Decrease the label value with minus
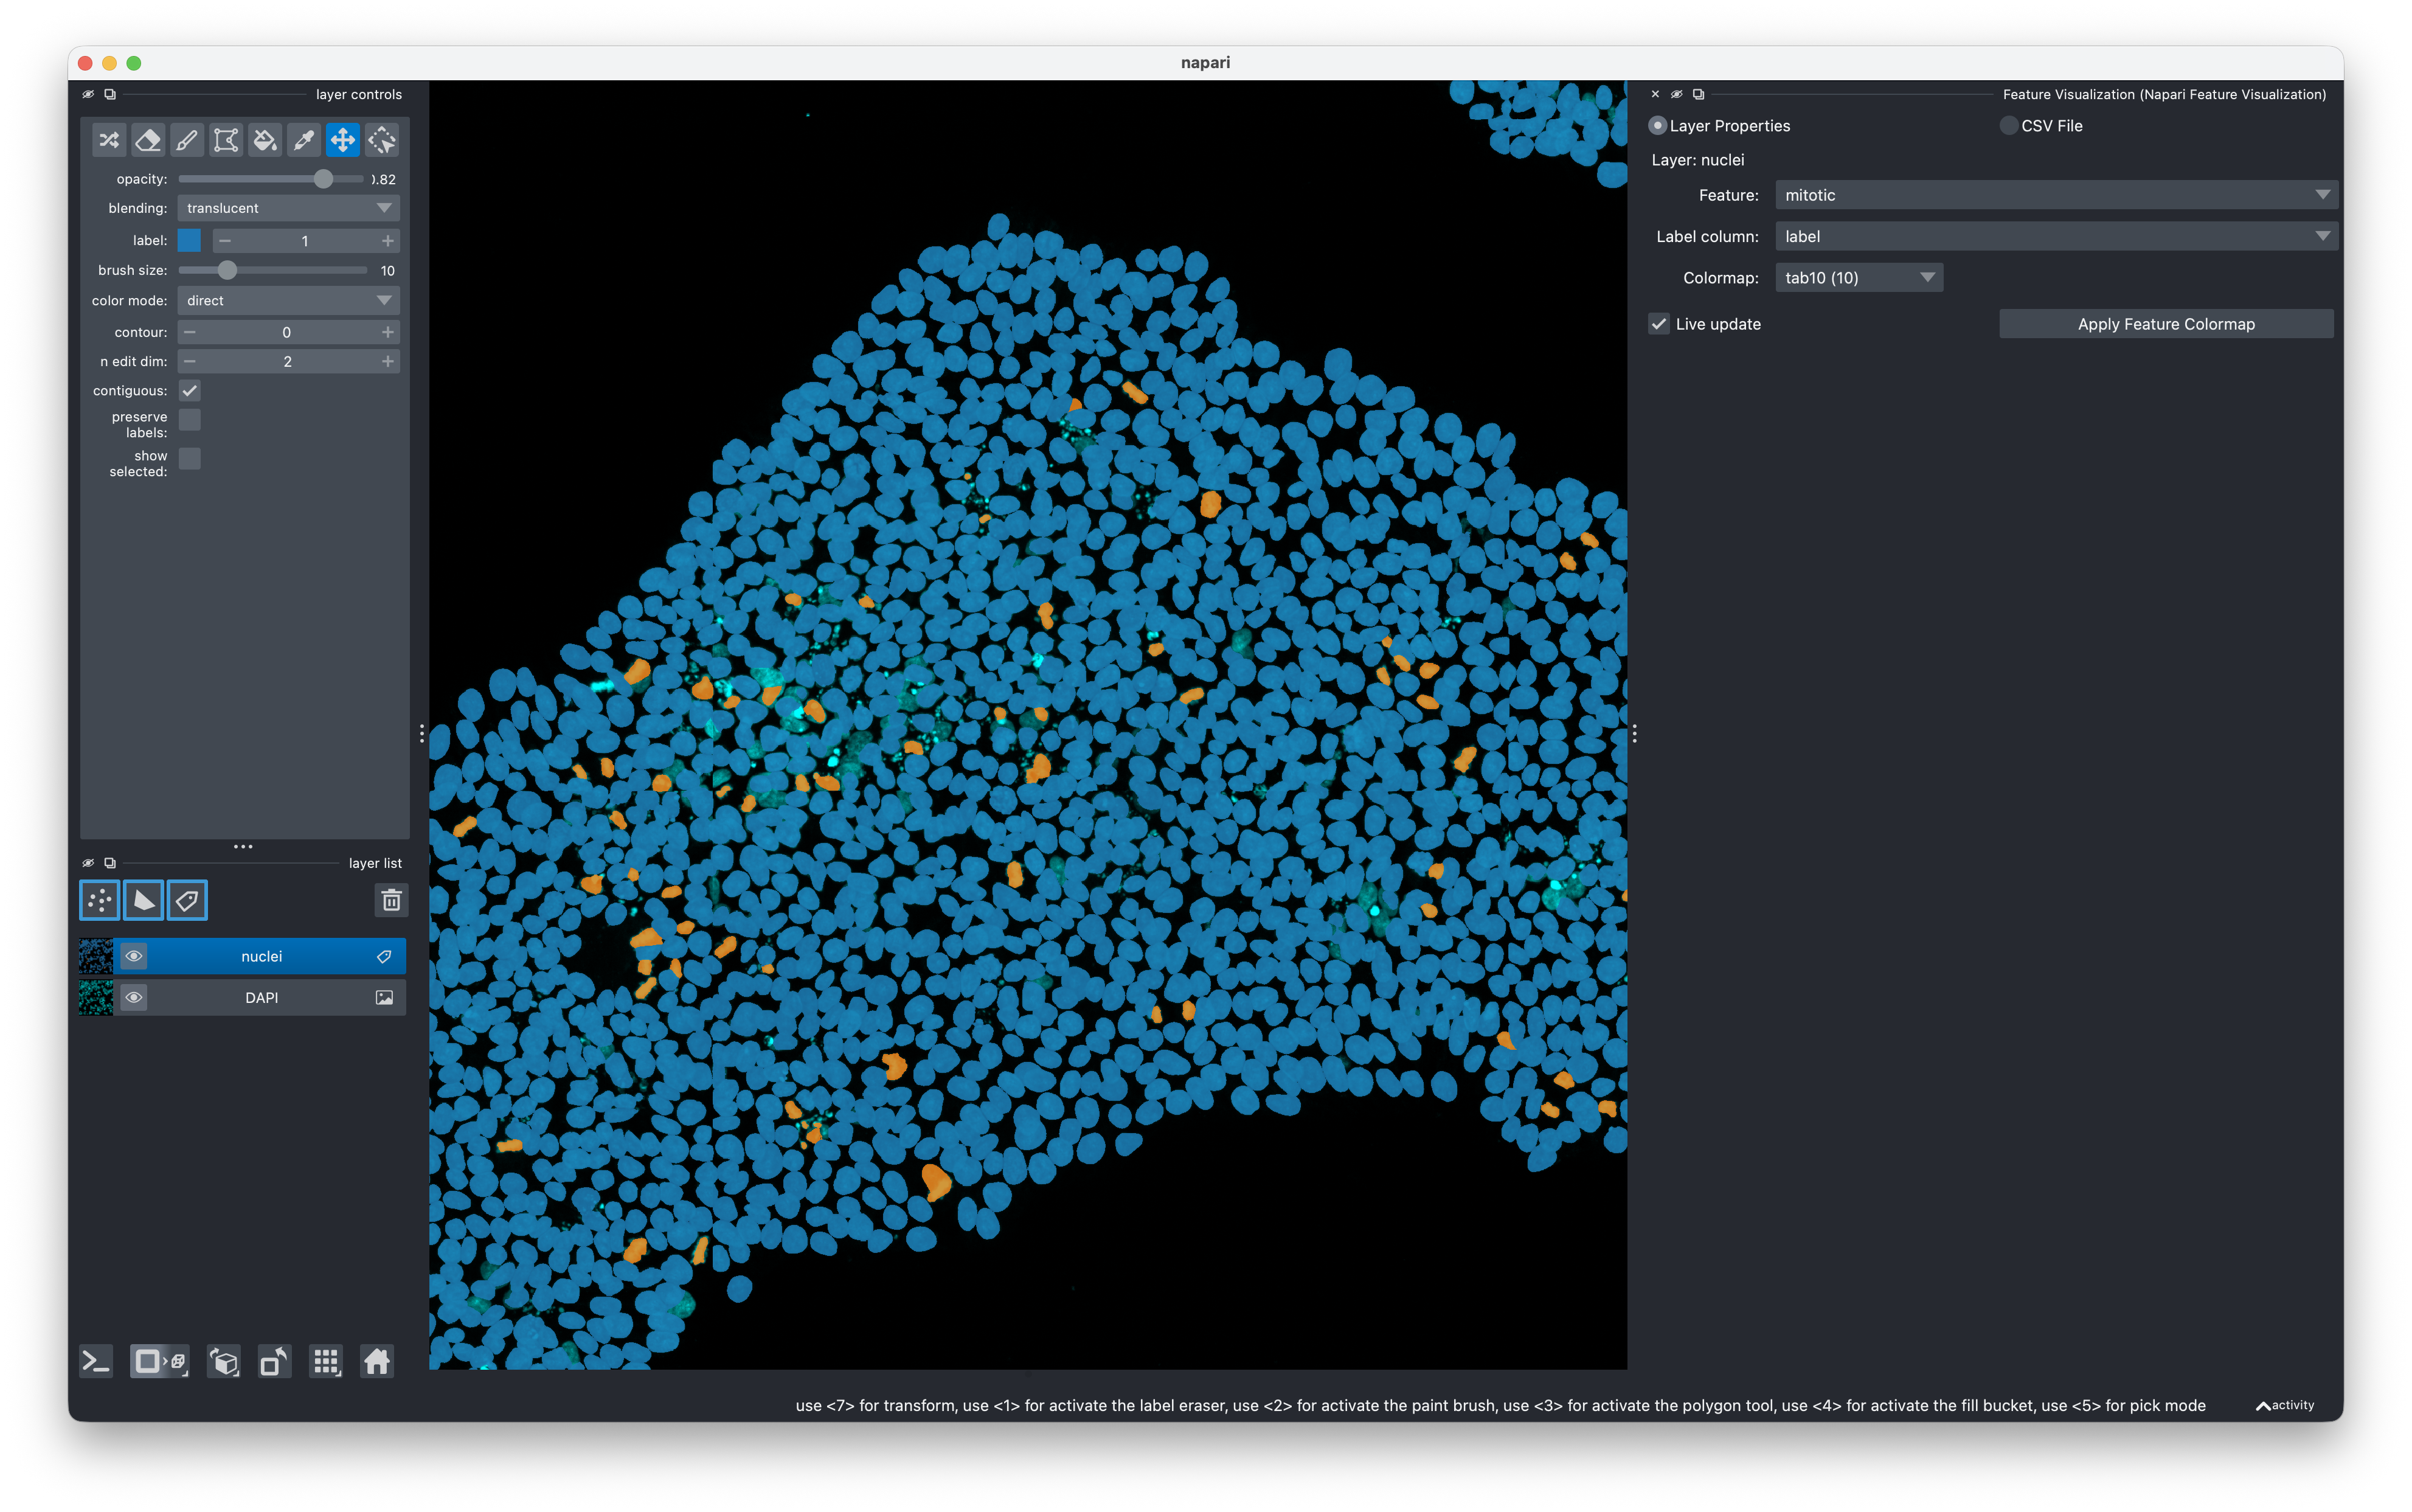 pos(225,241)
